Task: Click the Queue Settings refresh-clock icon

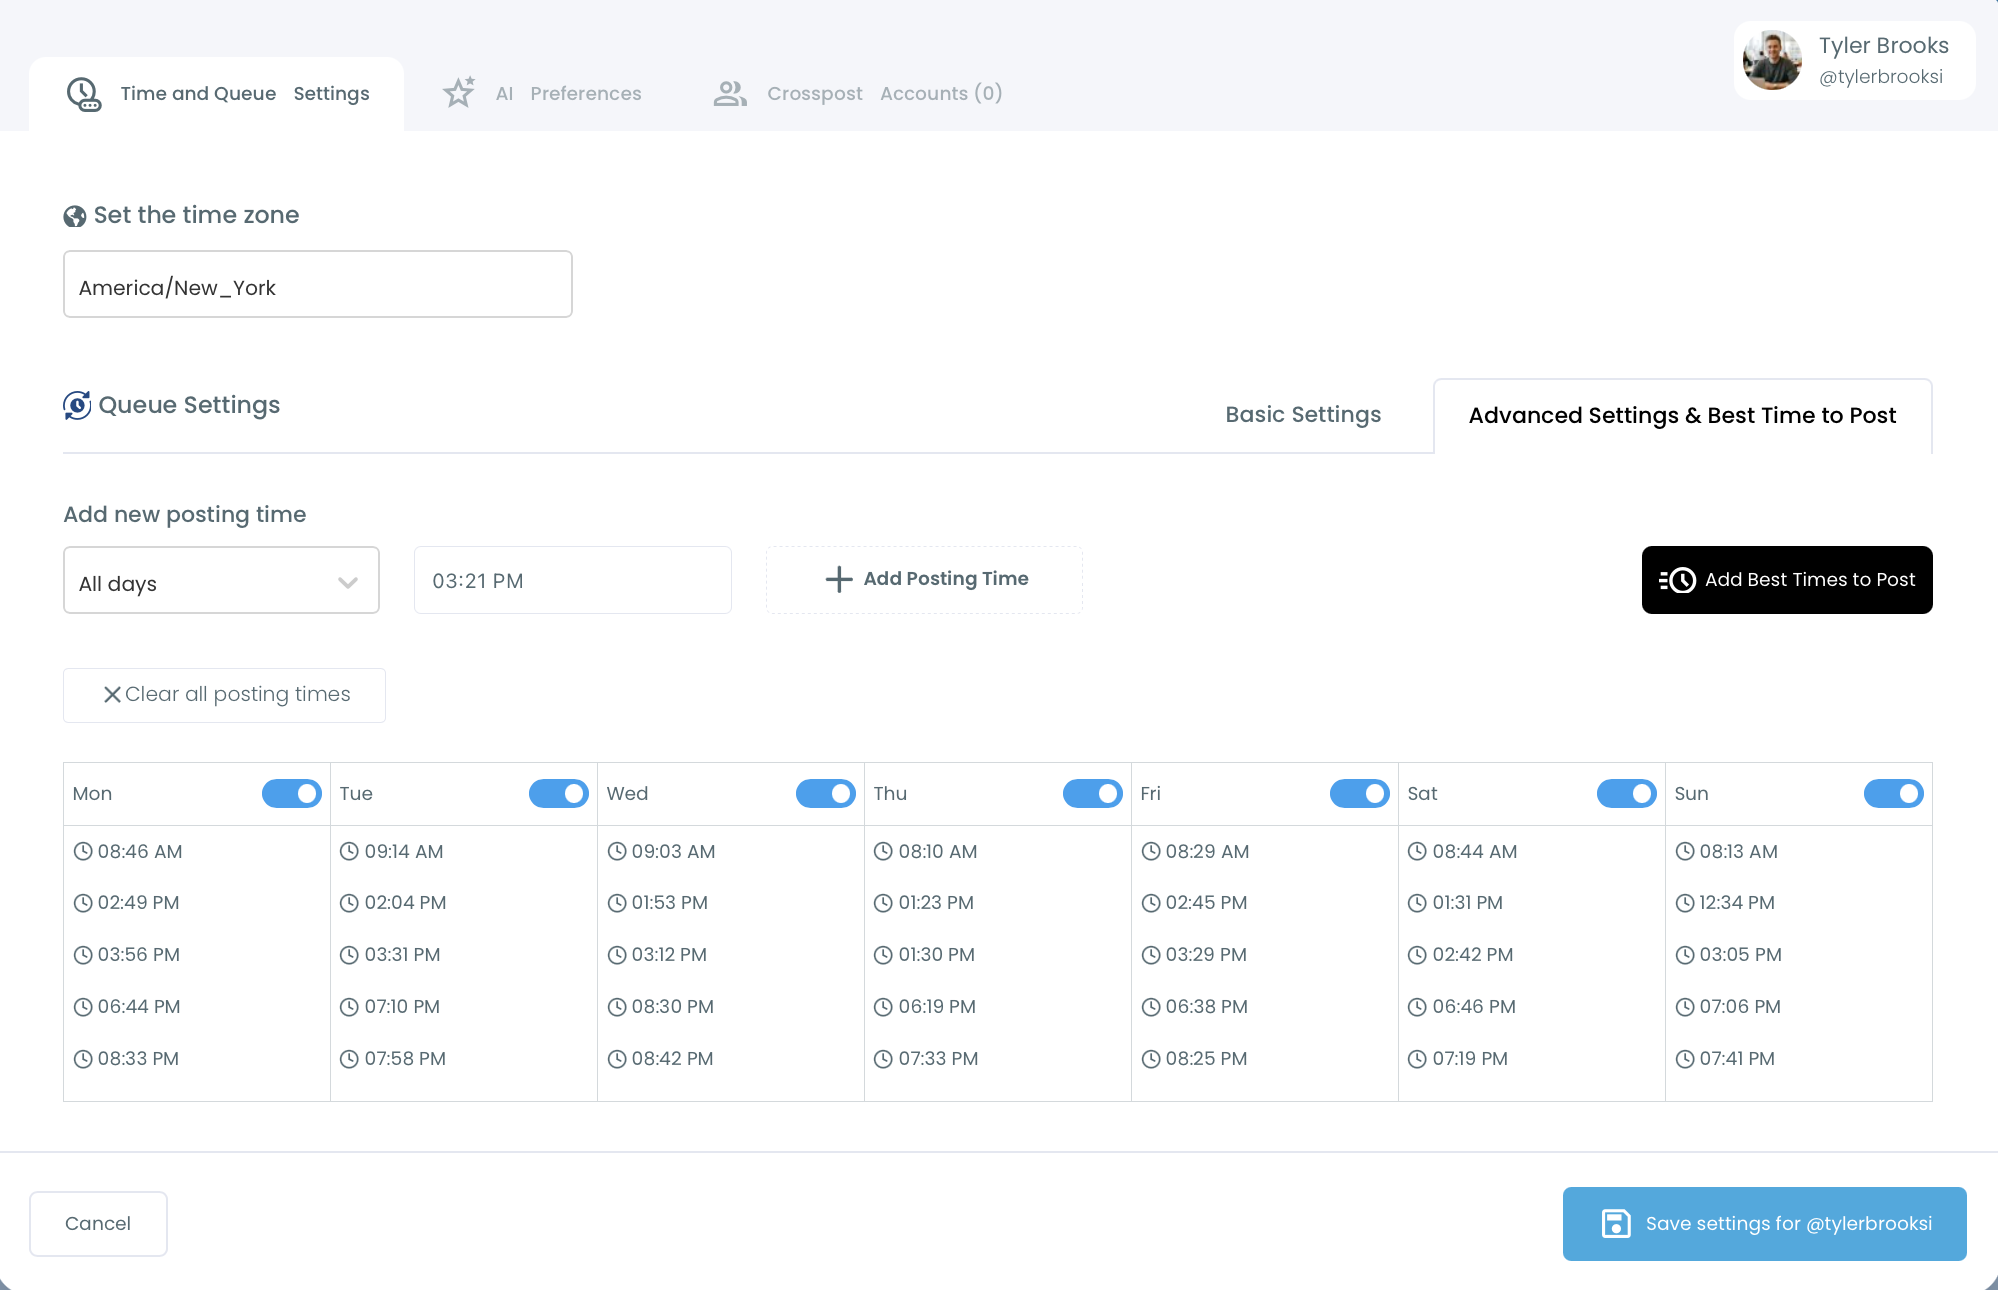Action: (77, 405)
